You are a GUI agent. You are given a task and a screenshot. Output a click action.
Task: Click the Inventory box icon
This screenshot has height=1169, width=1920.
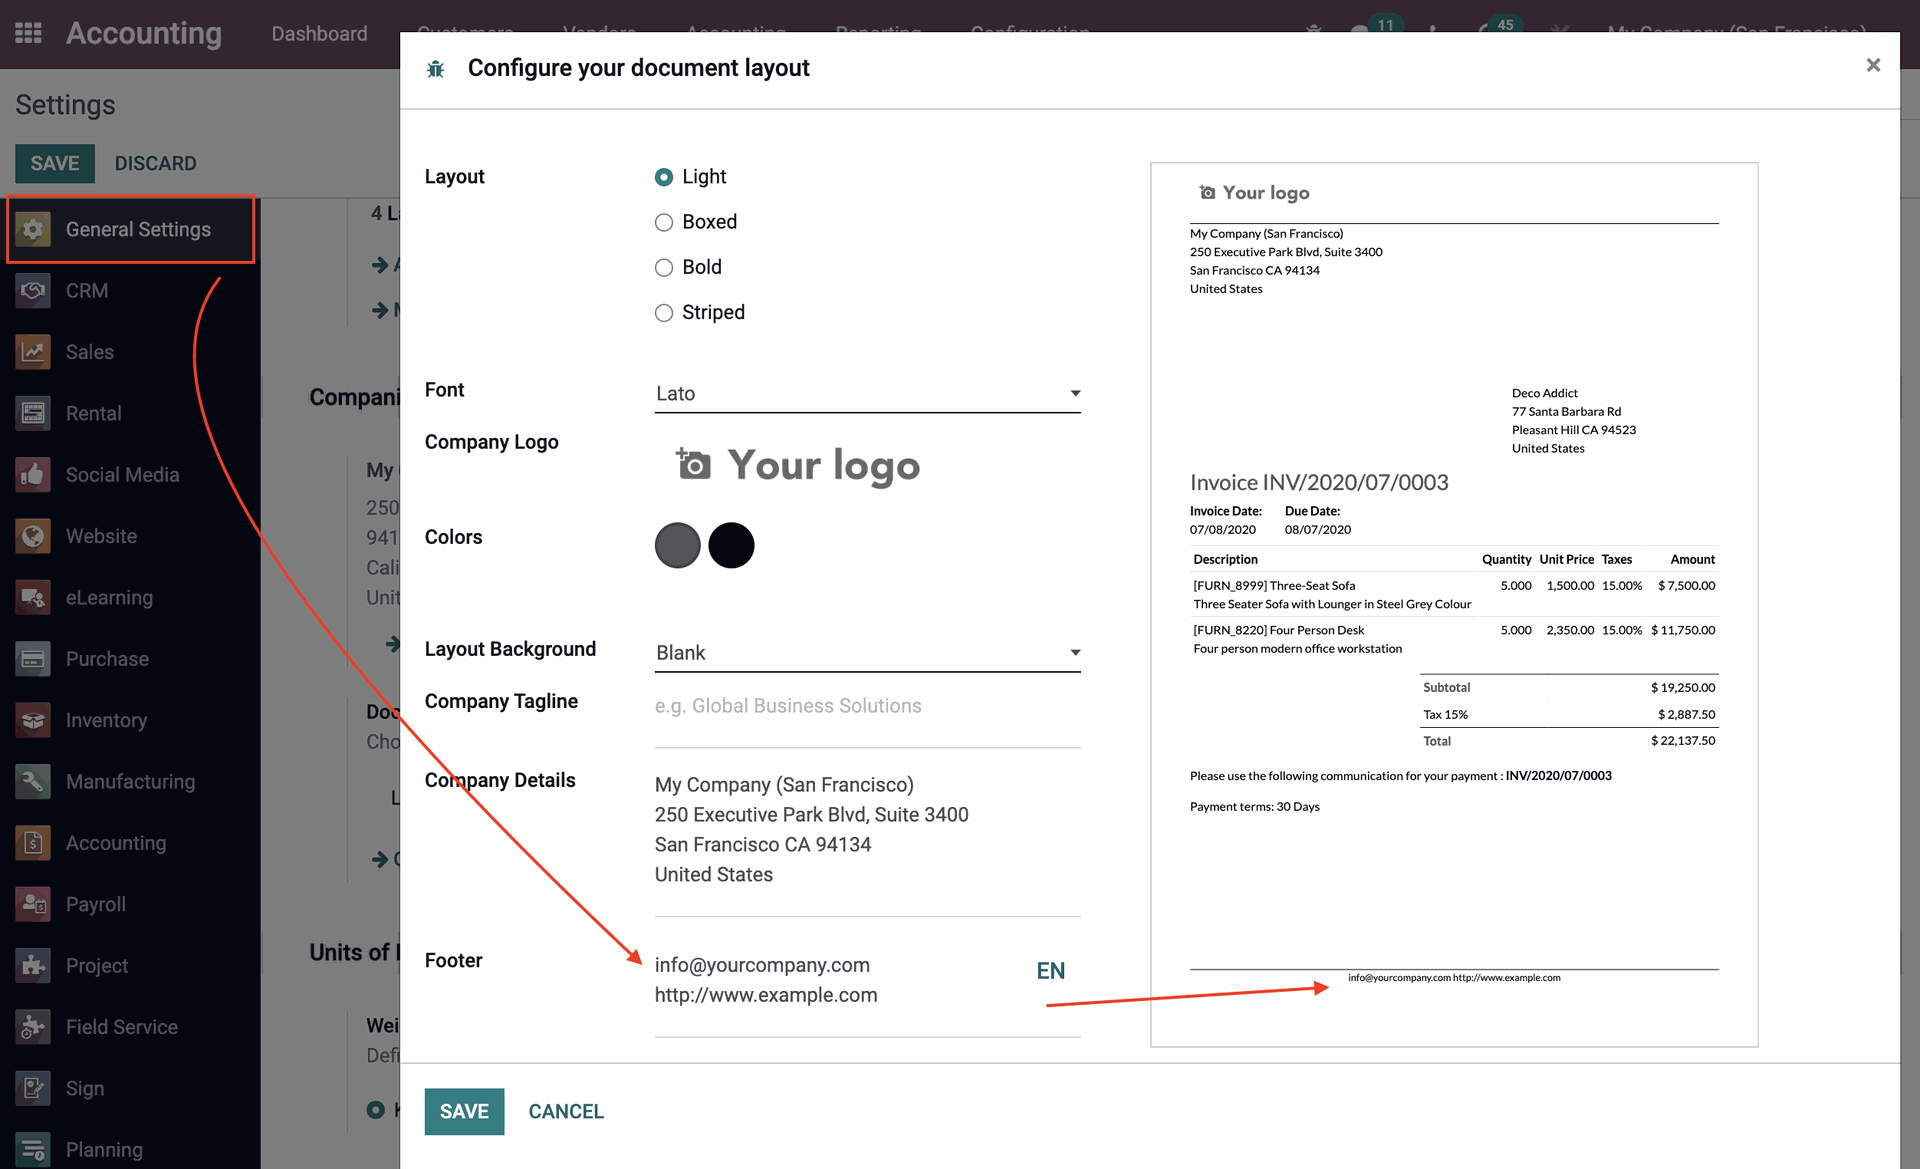point(33,720)
